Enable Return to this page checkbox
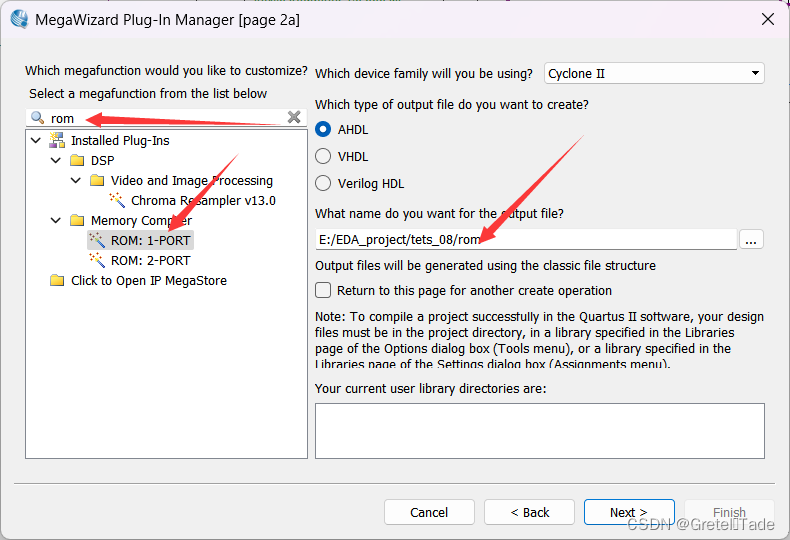 point(323,290)
